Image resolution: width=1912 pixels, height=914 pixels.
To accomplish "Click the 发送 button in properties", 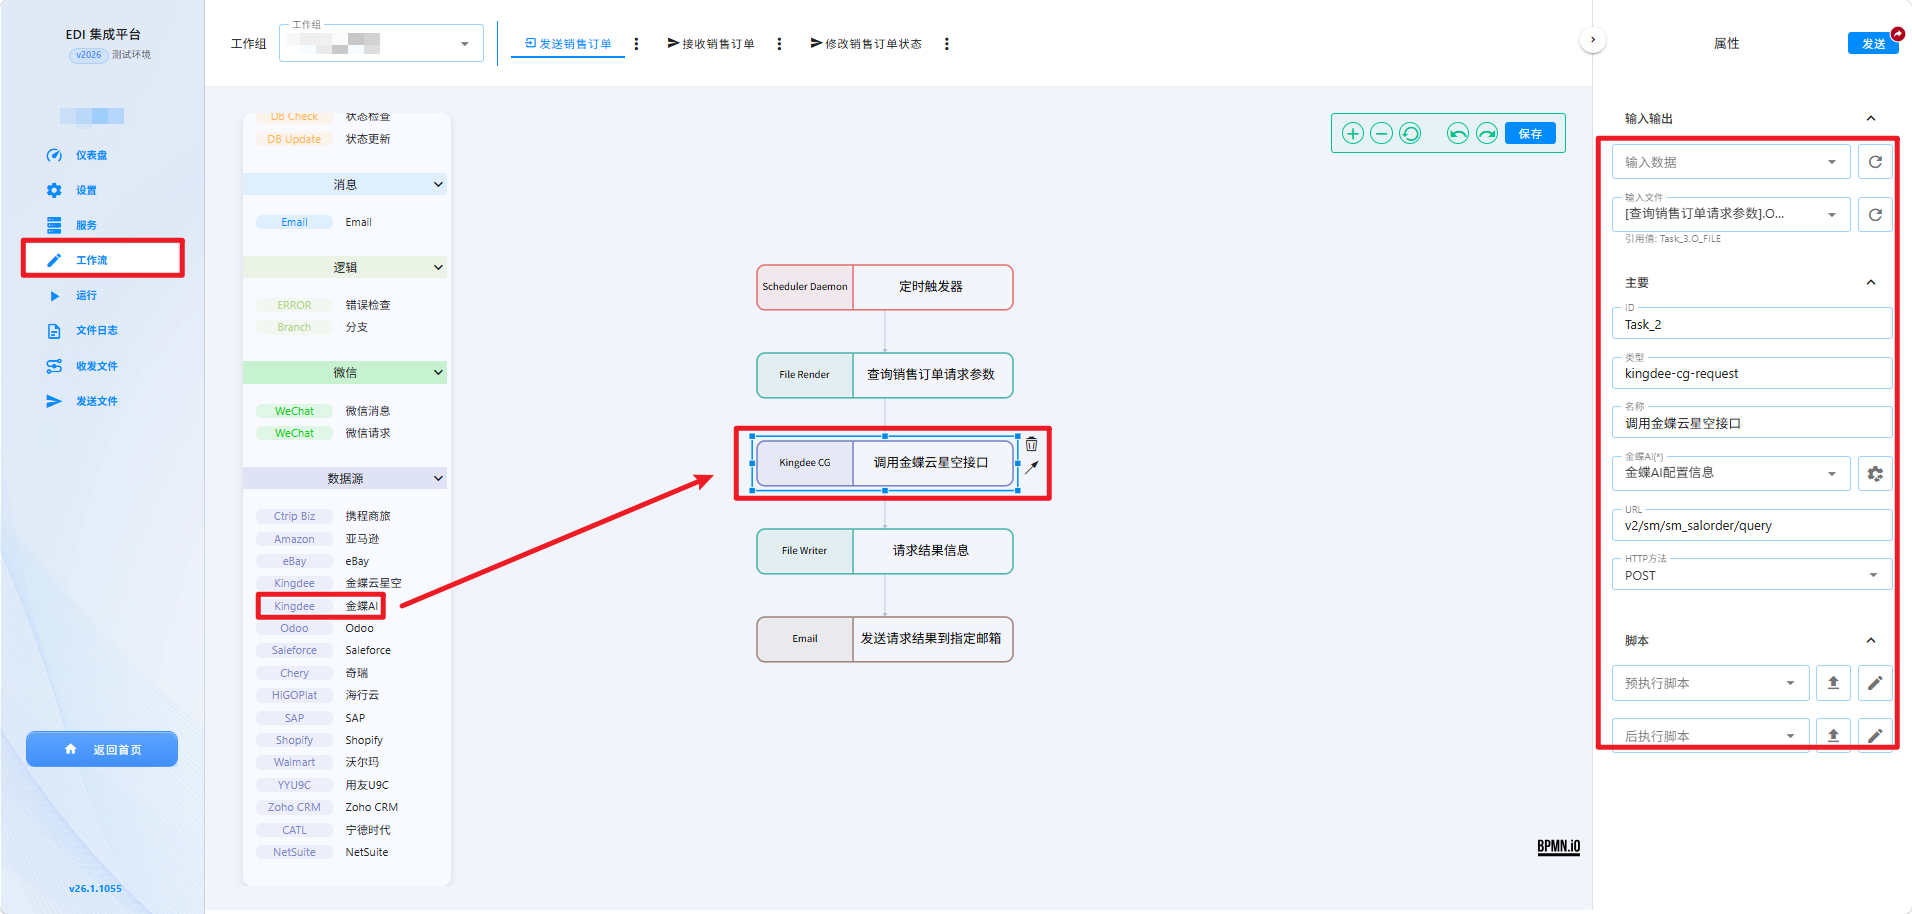I will coord(1873,43).
